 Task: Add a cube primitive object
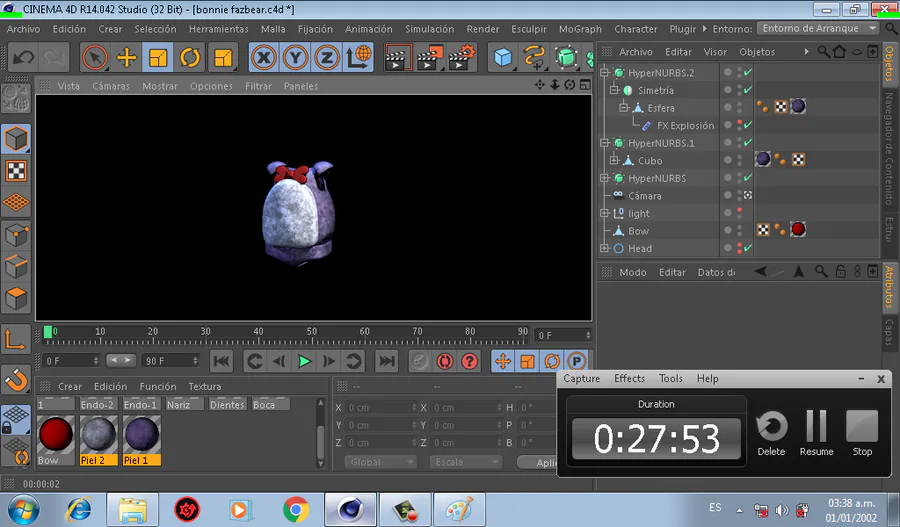503,57
